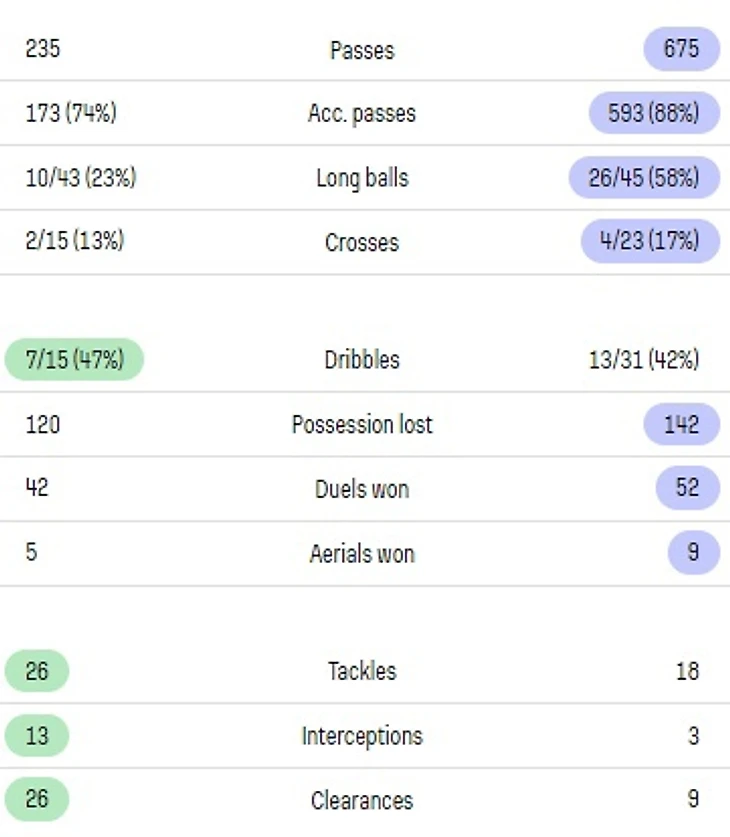
Task: Select the Aerials won label
Action: tap(362, 554)
